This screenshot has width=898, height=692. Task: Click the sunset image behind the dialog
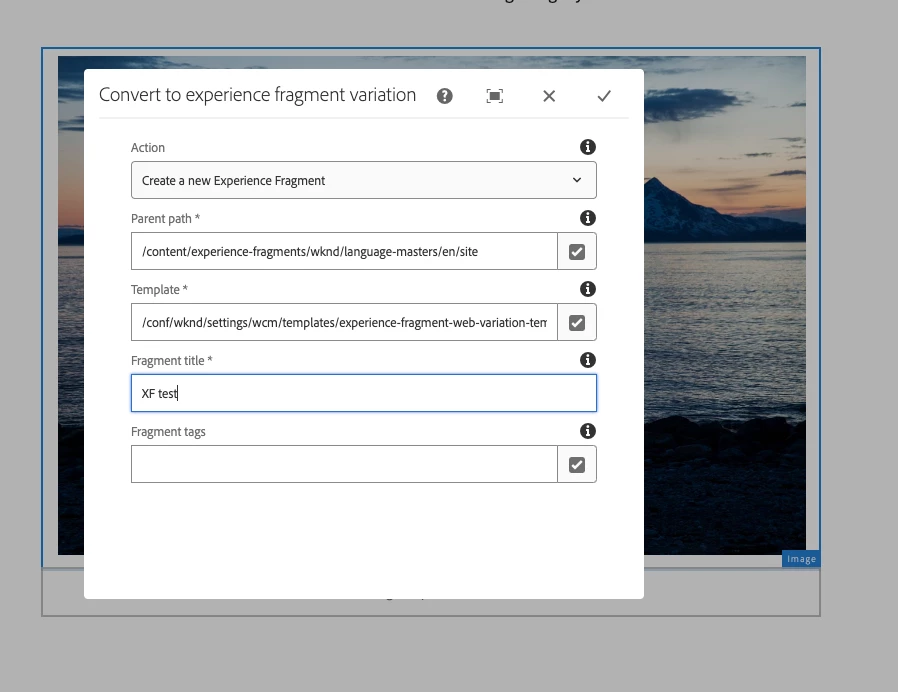click(x=724, y=304)
